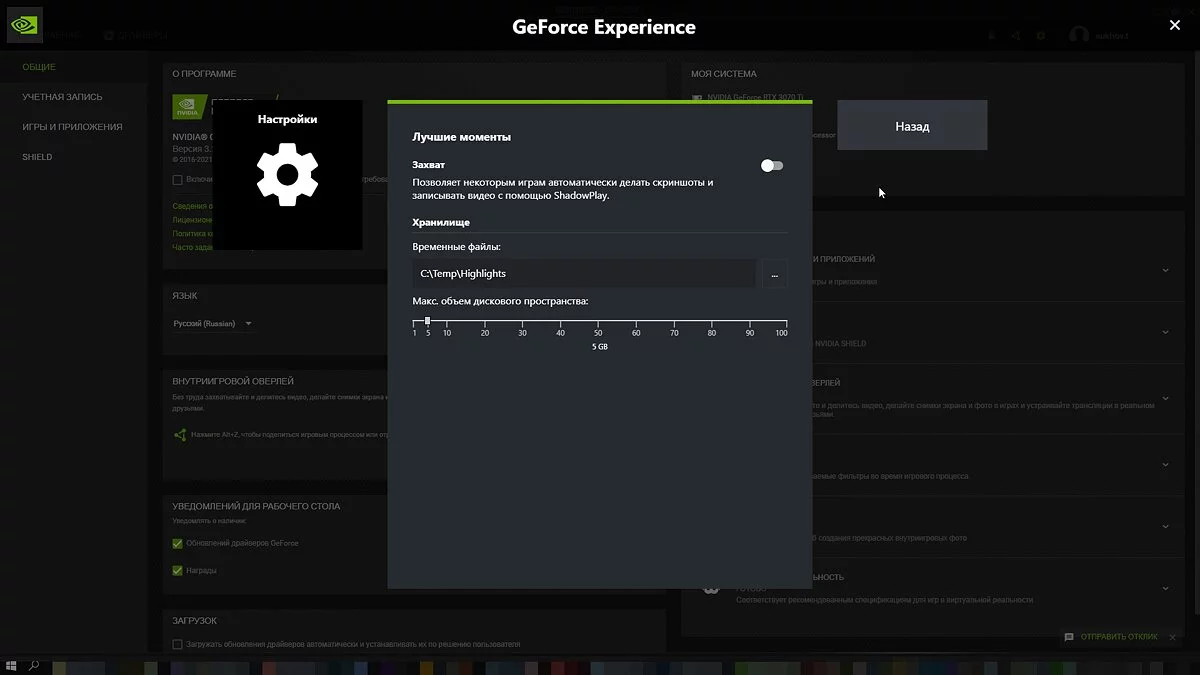Viewport: 1200px width, 675px height.
Task: Click the share icon in top bar
Action: (x=1016, y=36)
